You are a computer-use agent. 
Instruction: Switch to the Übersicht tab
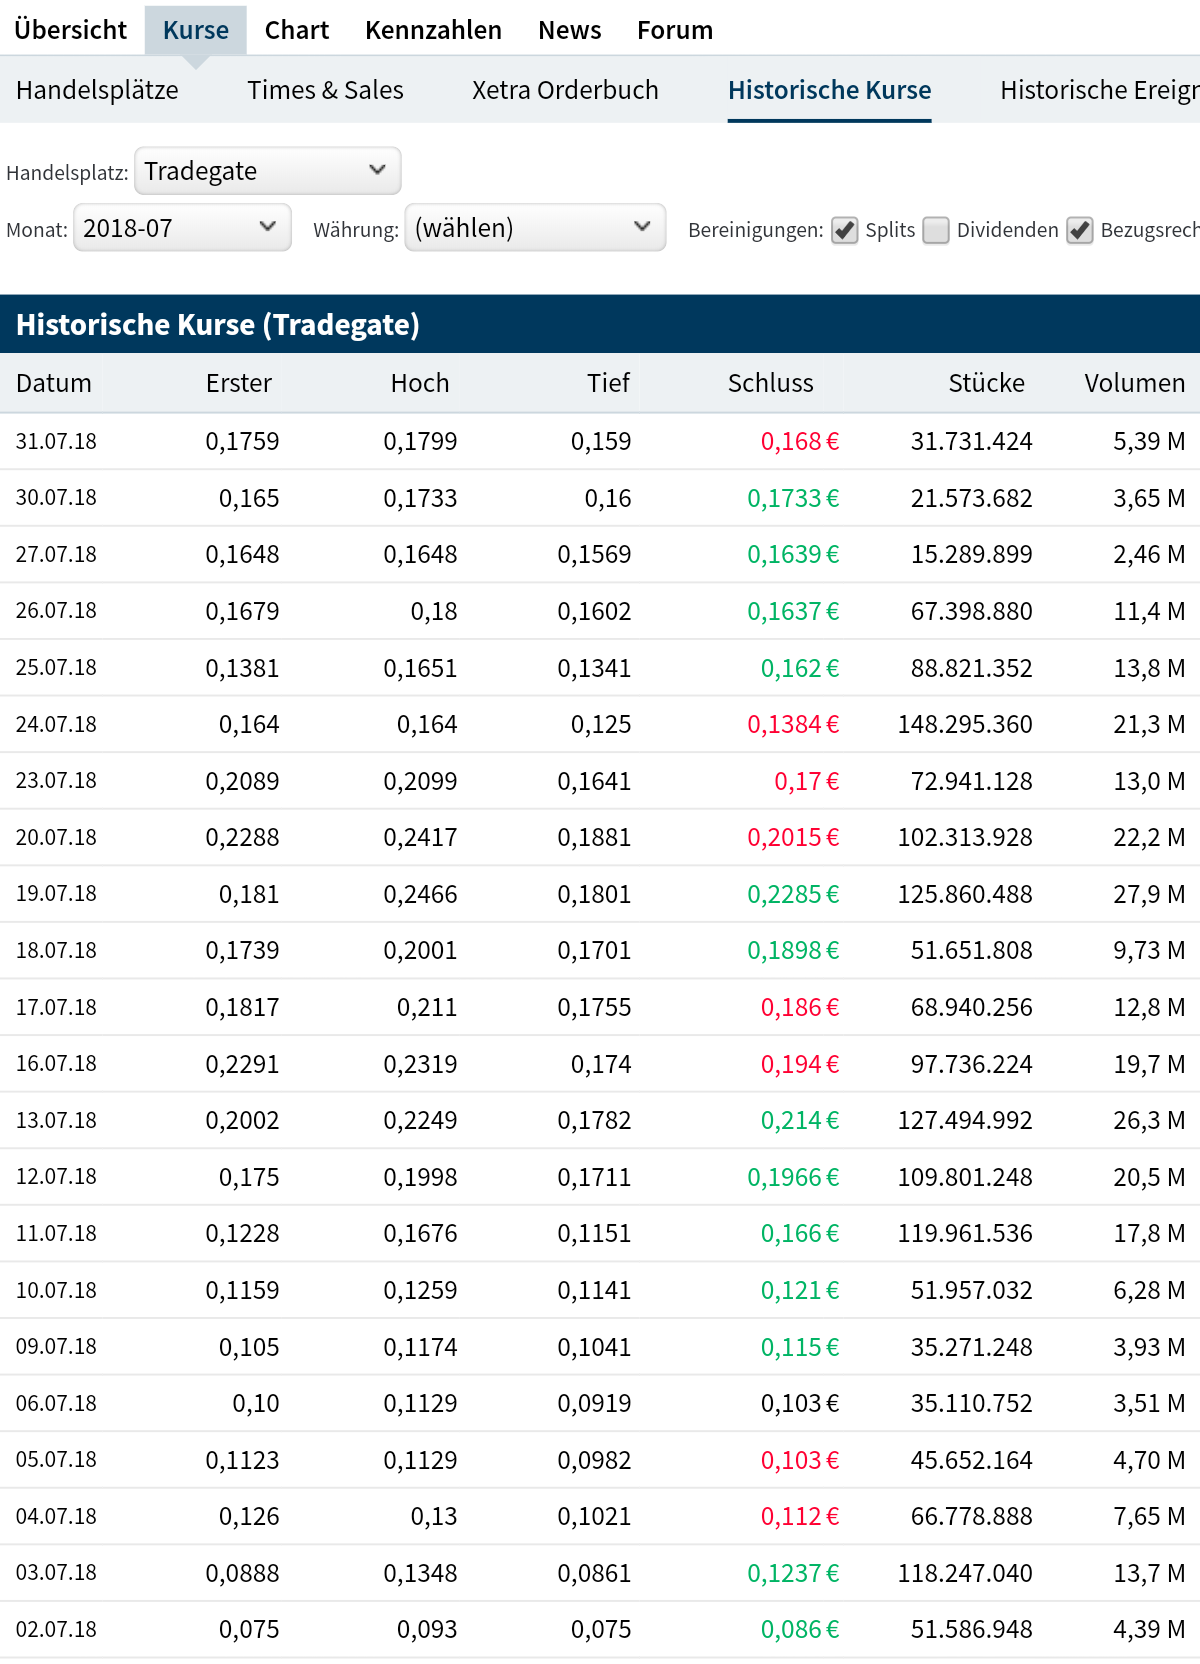tap(71, 30)
